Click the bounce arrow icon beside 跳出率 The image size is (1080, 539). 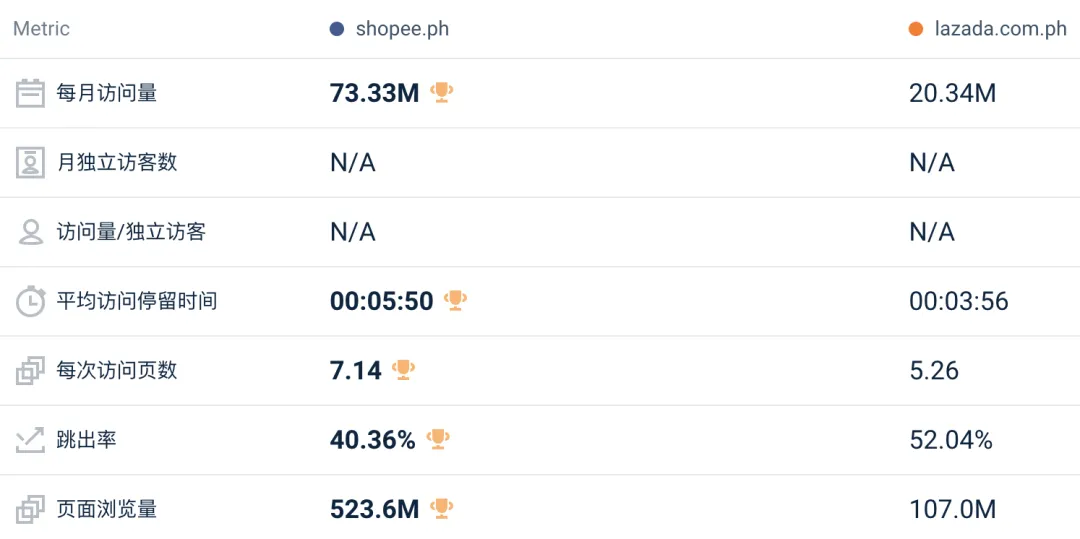(31, 439)
